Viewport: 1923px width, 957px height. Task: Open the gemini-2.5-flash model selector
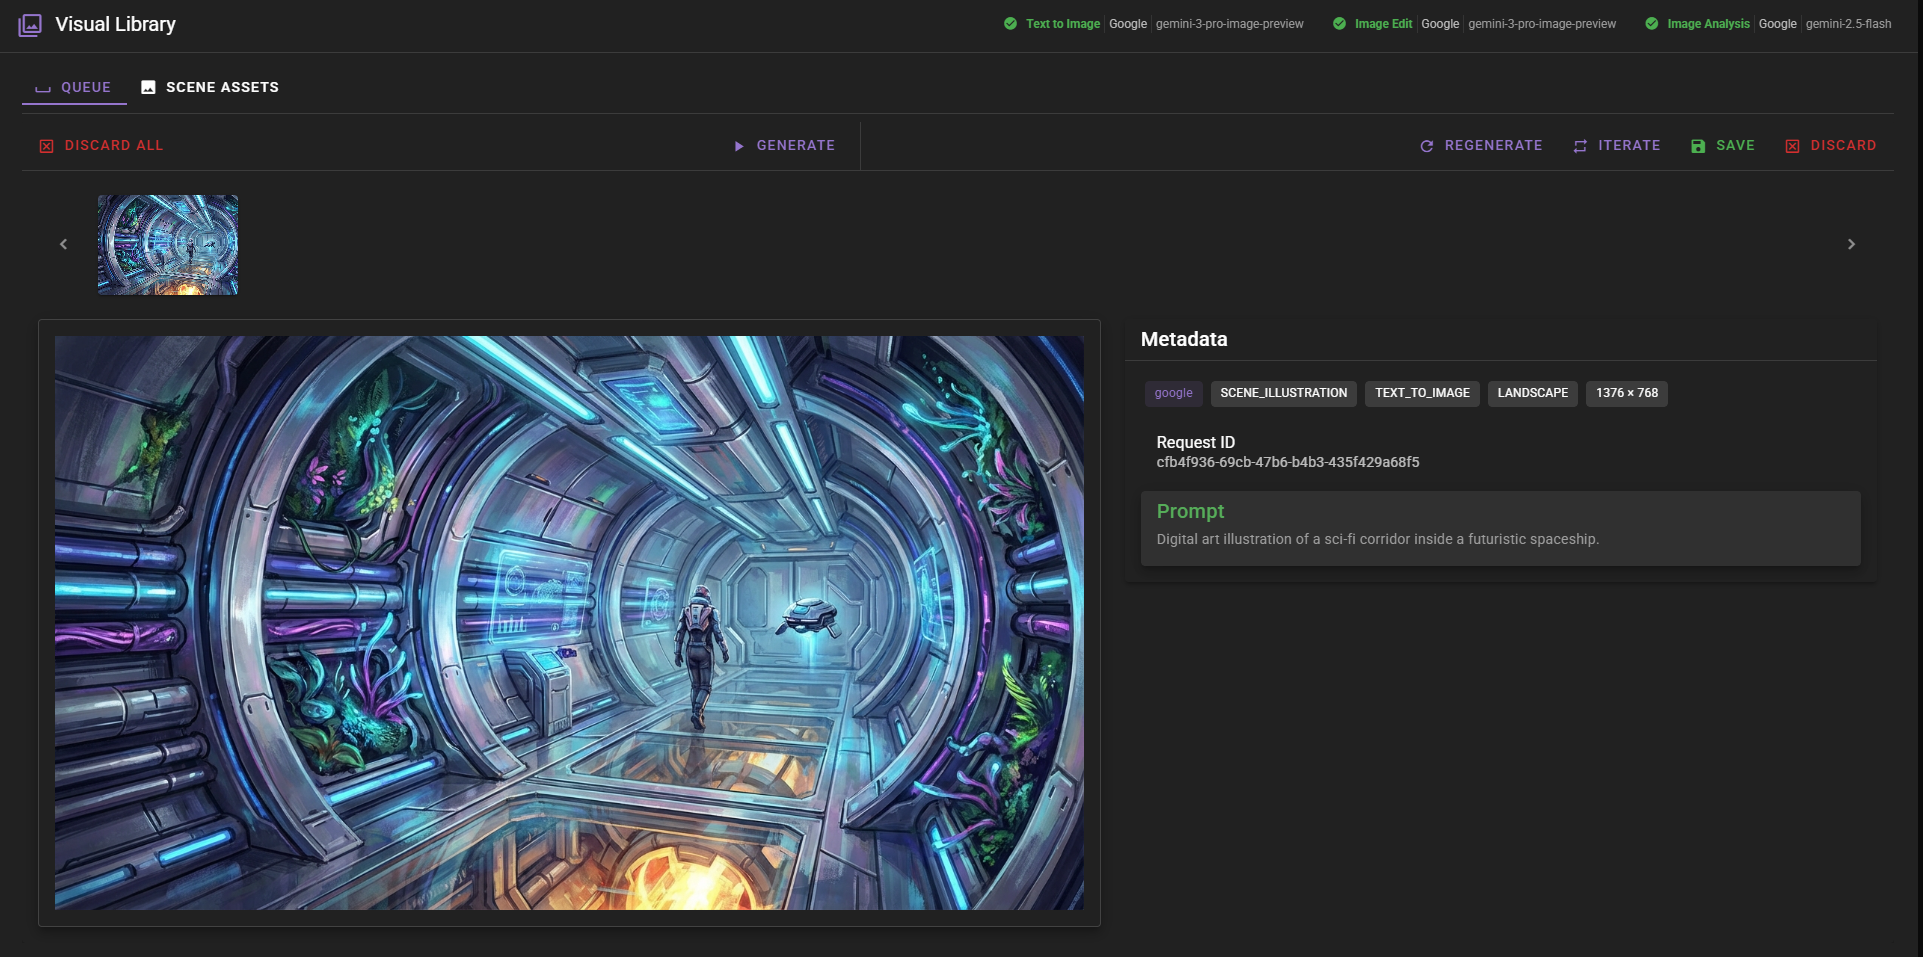click(1848, 23)
